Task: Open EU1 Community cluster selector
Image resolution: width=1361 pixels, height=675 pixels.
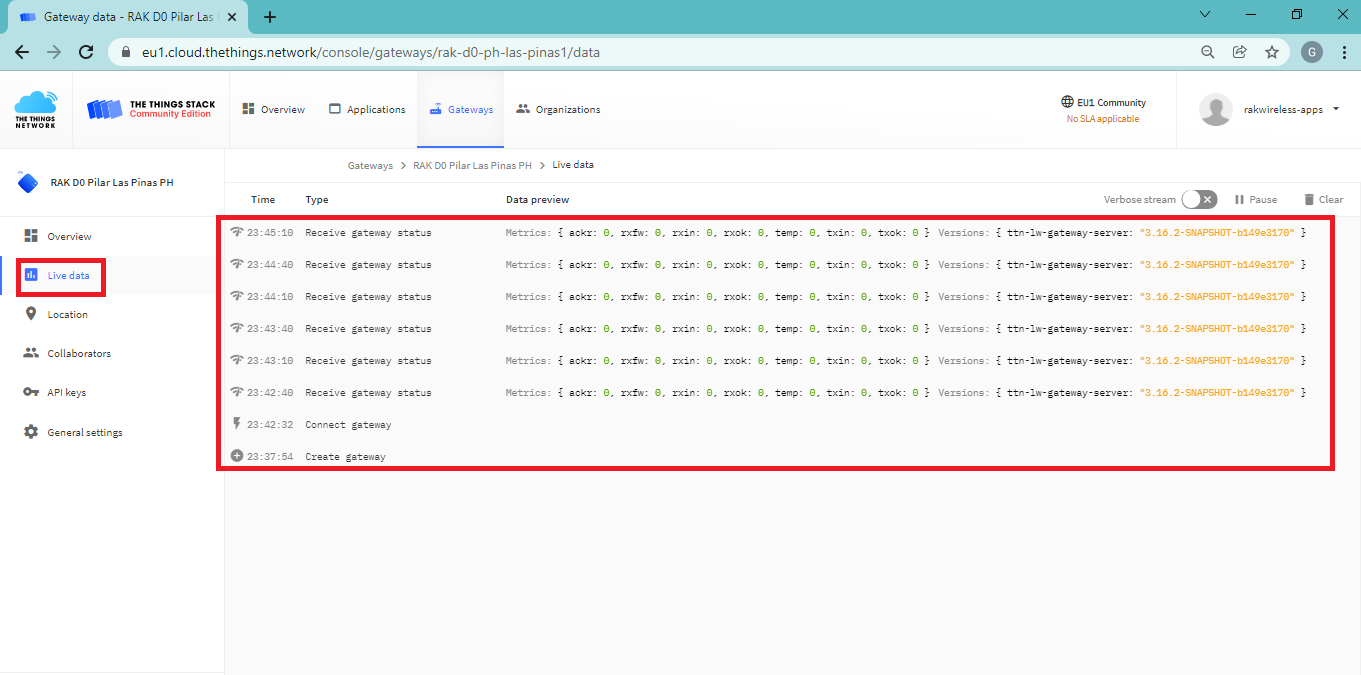Action: point(1103,109)
